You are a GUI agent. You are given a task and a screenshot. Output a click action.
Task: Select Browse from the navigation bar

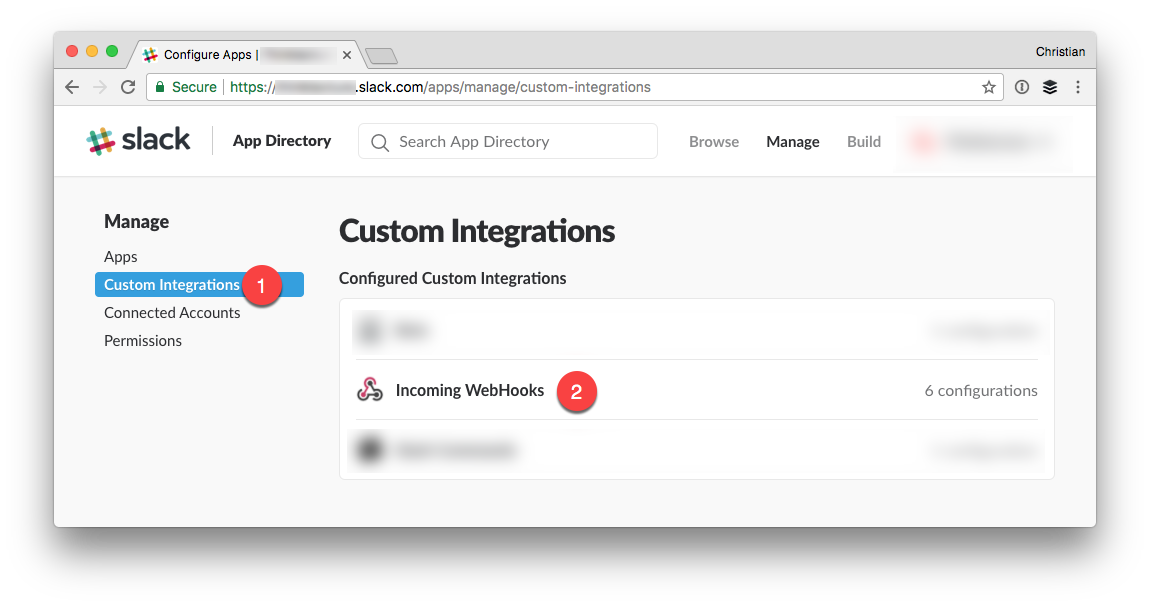point(714,141)
